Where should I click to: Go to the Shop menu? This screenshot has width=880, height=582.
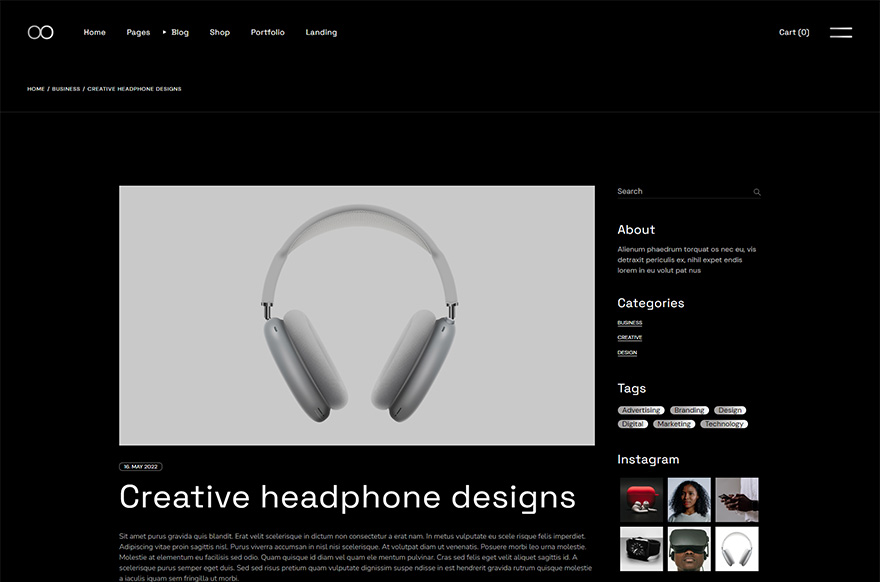(220, 32)
